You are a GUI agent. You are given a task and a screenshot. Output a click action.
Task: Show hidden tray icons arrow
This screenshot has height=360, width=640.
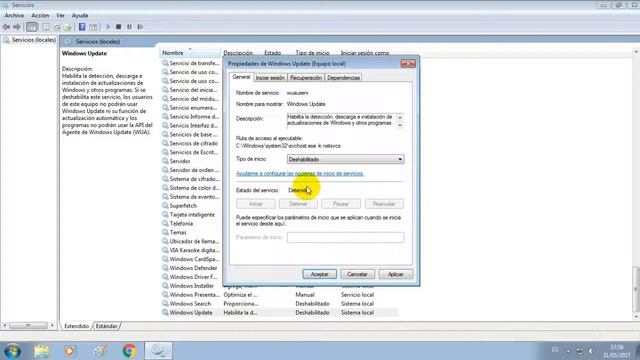(568, 351)
